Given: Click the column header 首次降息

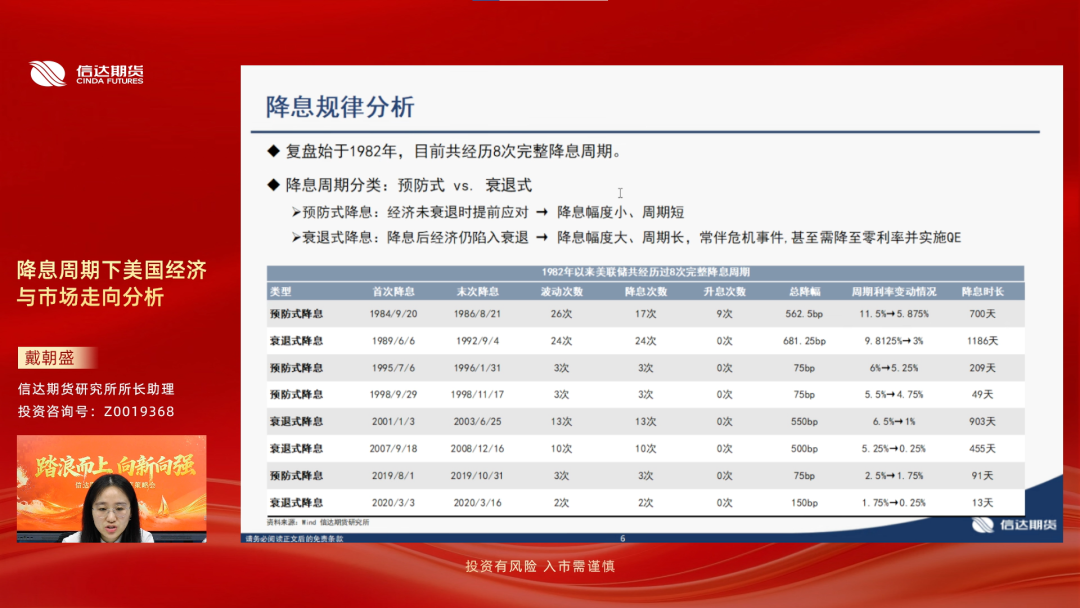Looking at the screenshot, I should [x=393, y=292].
